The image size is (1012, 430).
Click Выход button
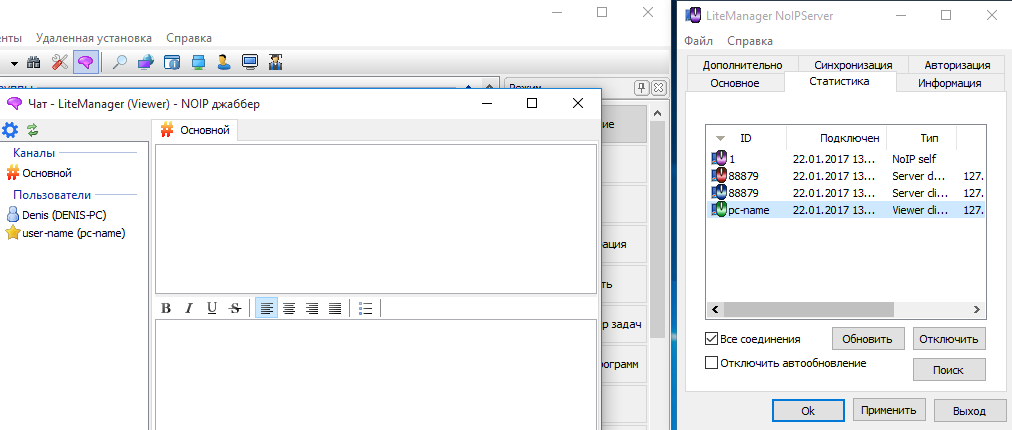click(x=969, y=411)
